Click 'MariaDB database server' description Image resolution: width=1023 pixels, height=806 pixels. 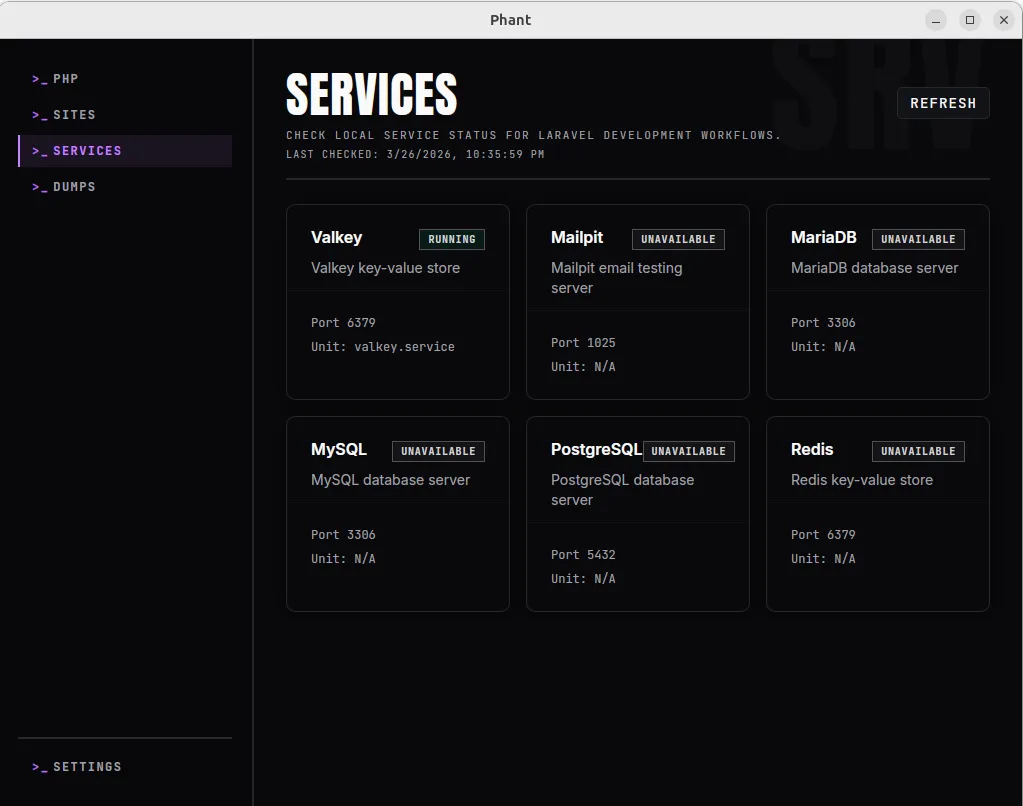[x=874, y=268]
